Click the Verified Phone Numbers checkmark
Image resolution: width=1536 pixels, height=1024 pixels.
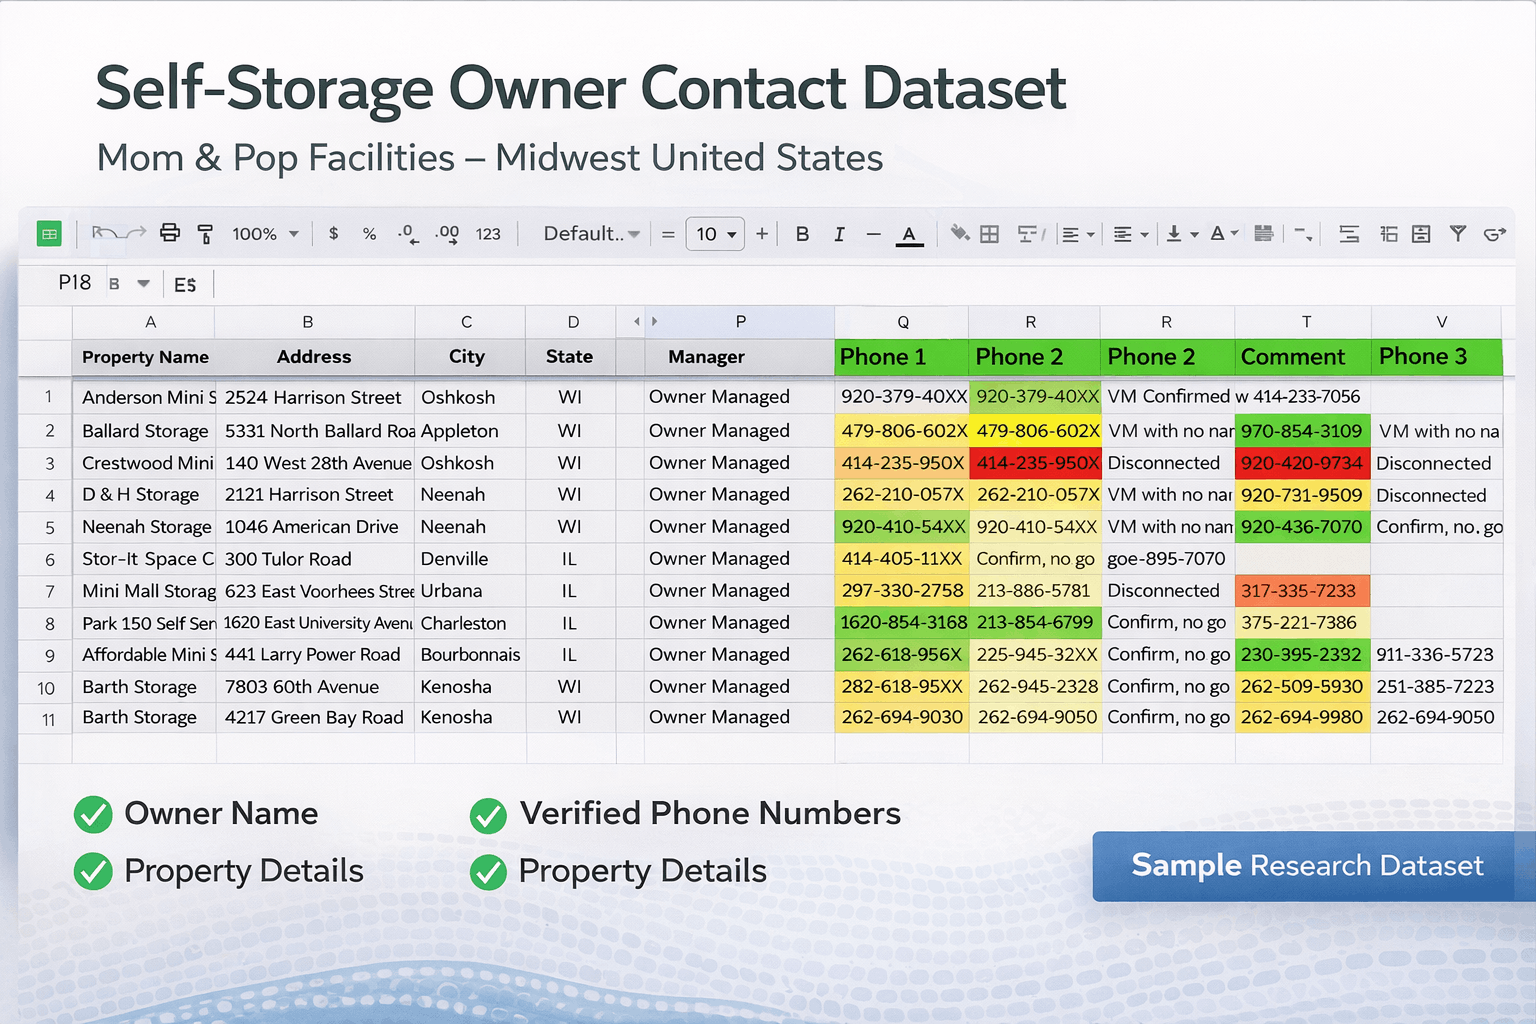[x=489, y=815]
